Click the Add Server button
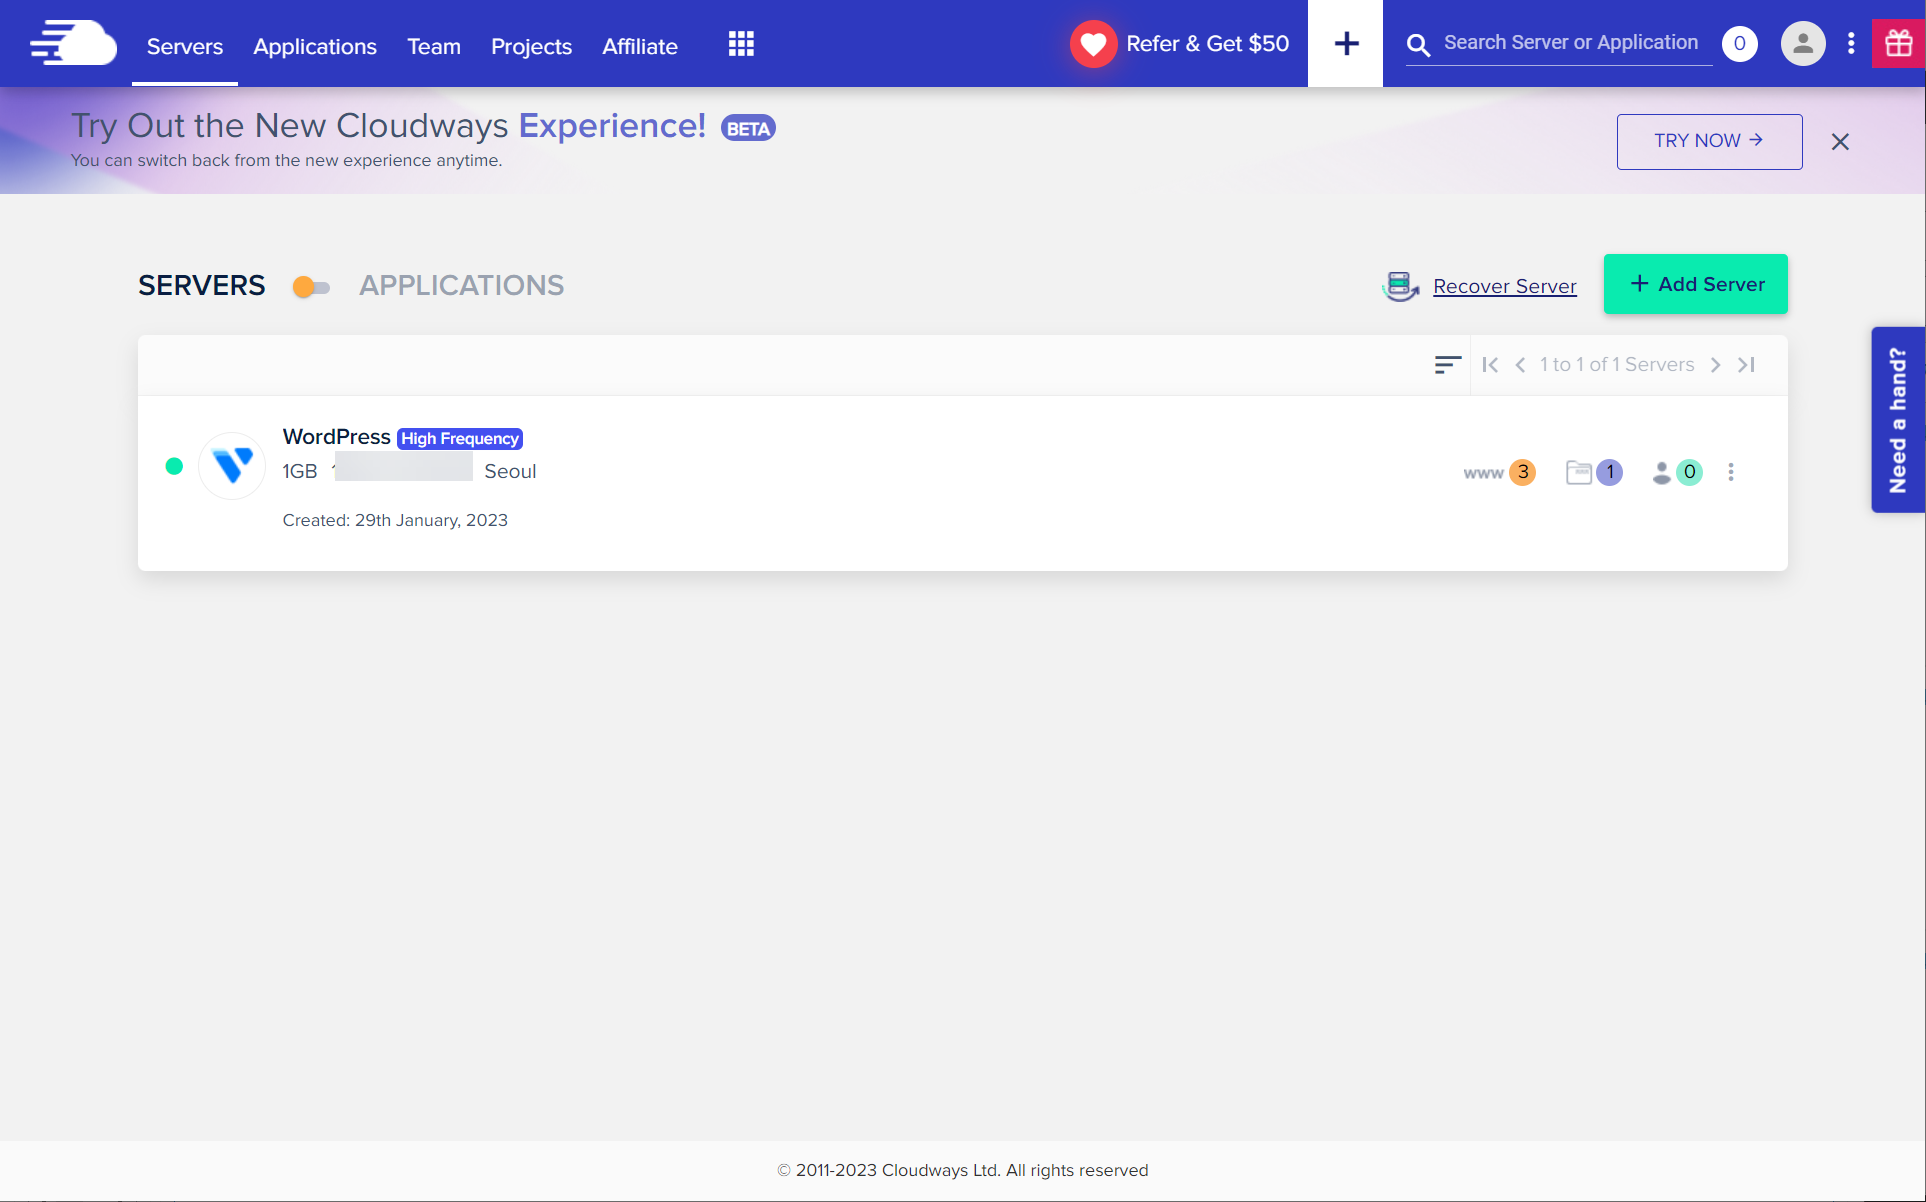This screenshot has width=1926, height=1202. 1695,284
